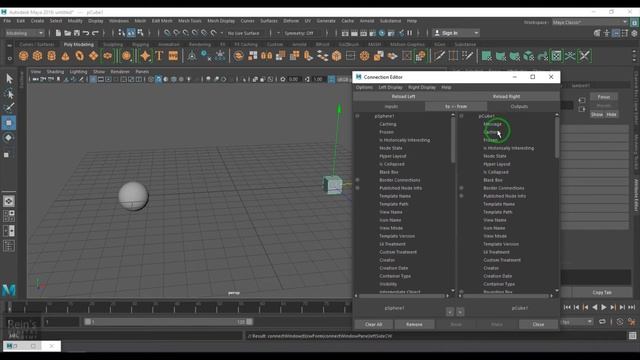This screenshot has height=360, width=640.
Task: Open the Mesh Tools main menu
Action: pyautogui.click(x=190, y=21)
